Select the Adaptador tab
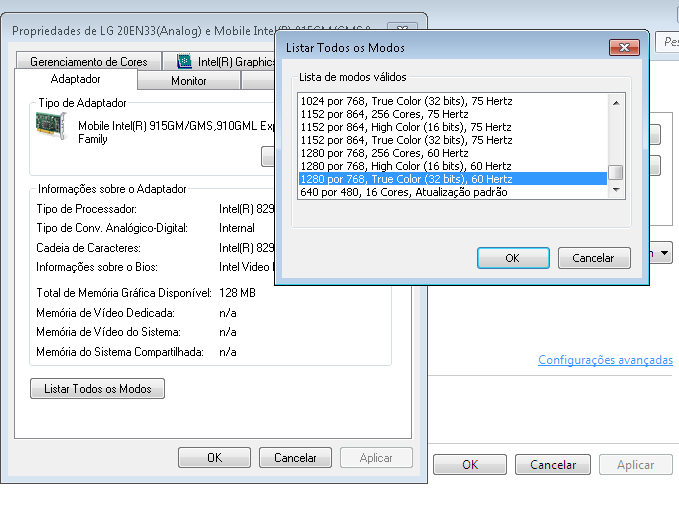 coord(76,79)
